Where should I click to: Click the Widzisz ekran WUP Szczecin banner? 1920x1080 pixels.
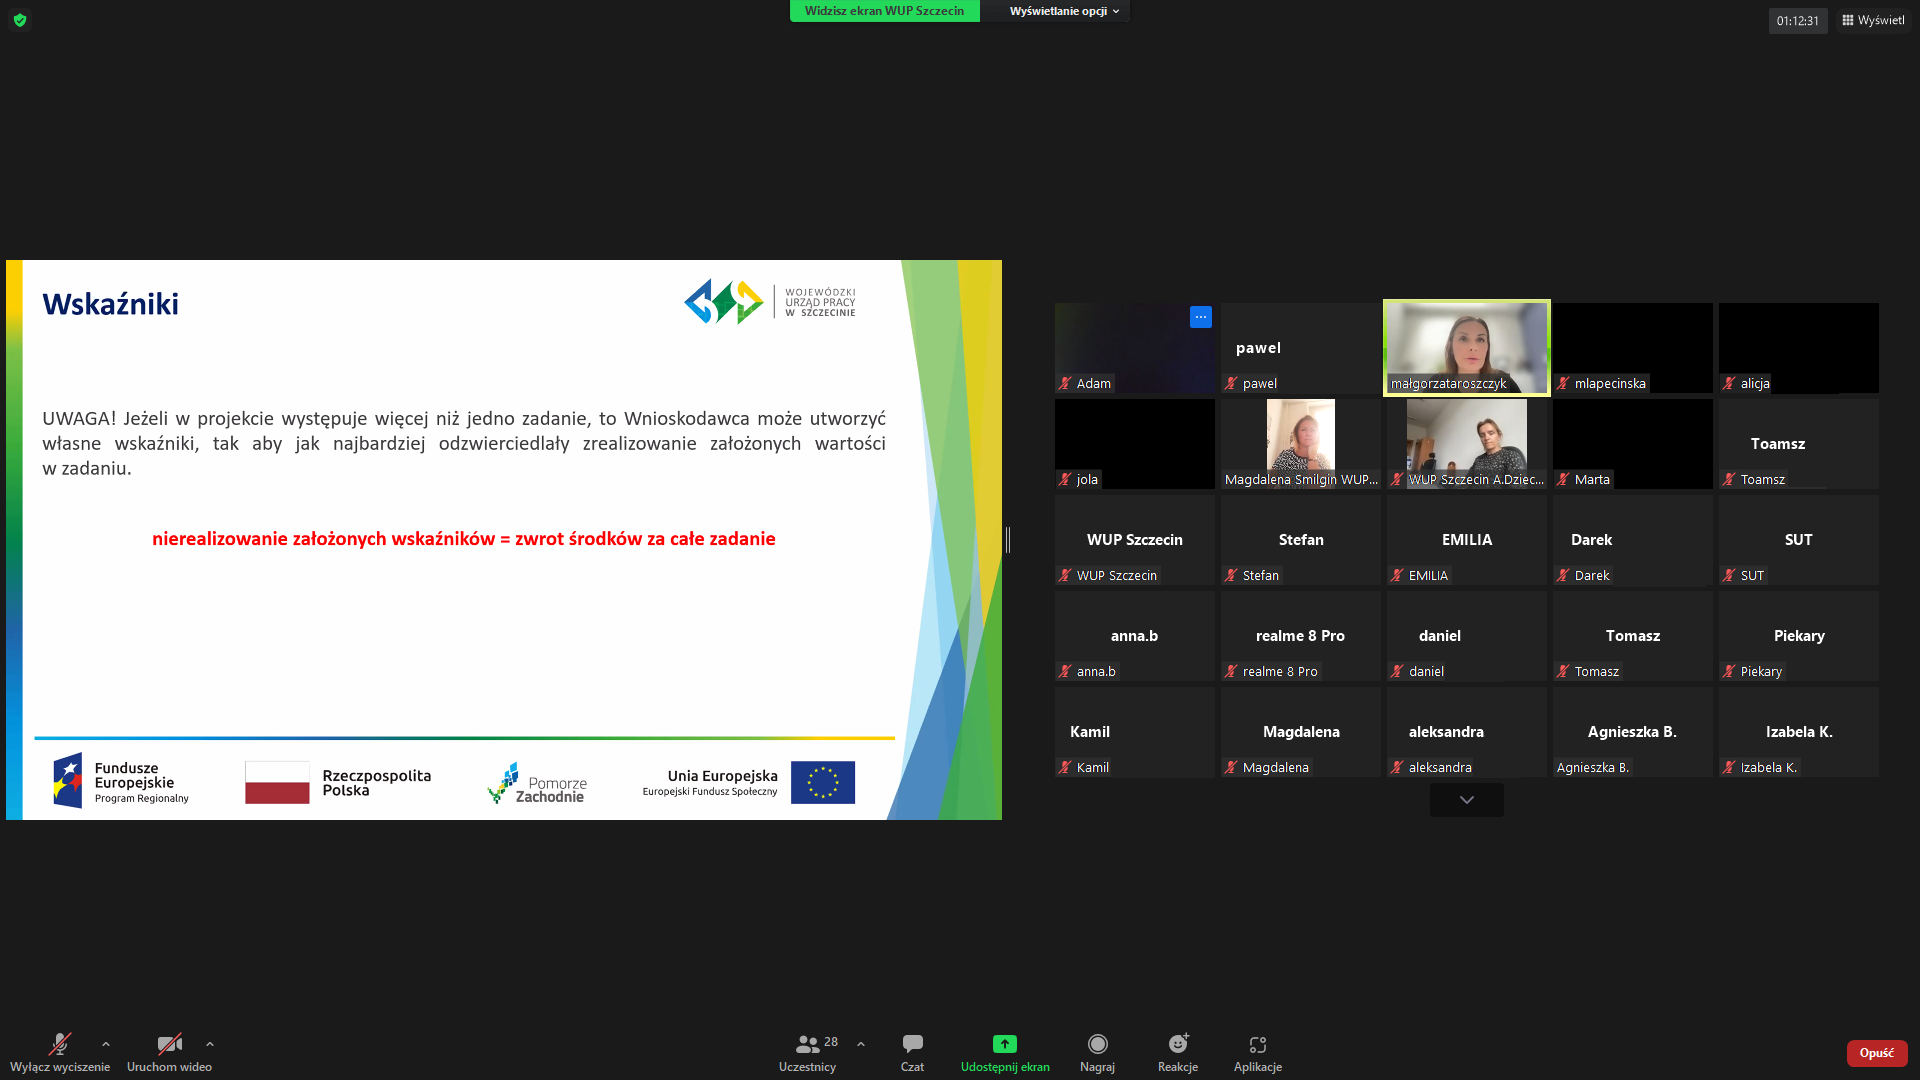[885, 11]
